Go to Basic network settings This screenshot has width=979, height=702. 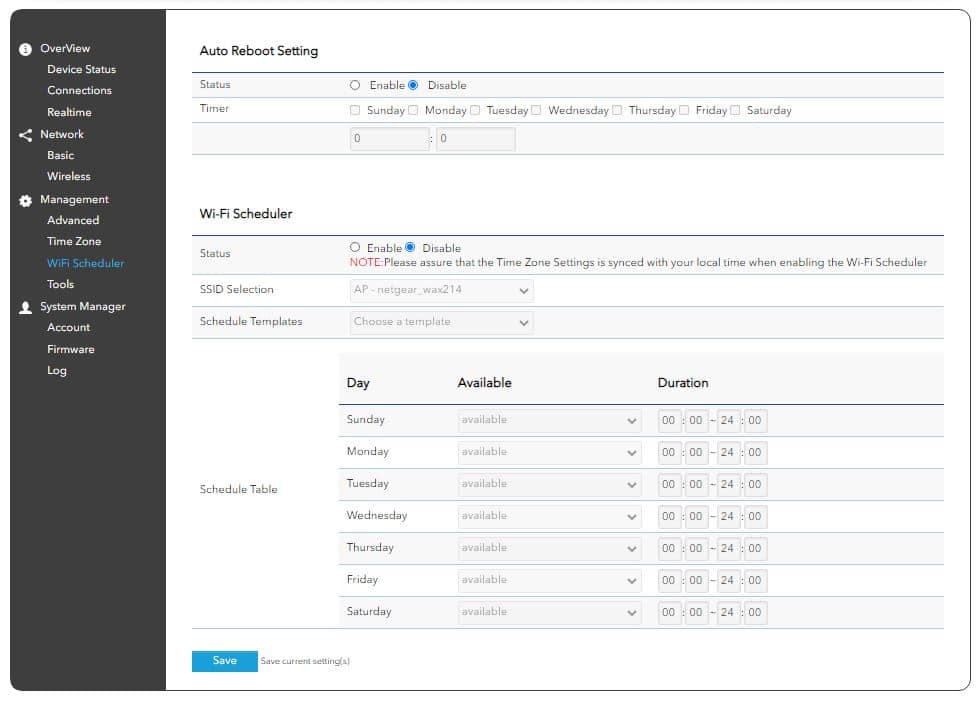(x=61, y=156)
